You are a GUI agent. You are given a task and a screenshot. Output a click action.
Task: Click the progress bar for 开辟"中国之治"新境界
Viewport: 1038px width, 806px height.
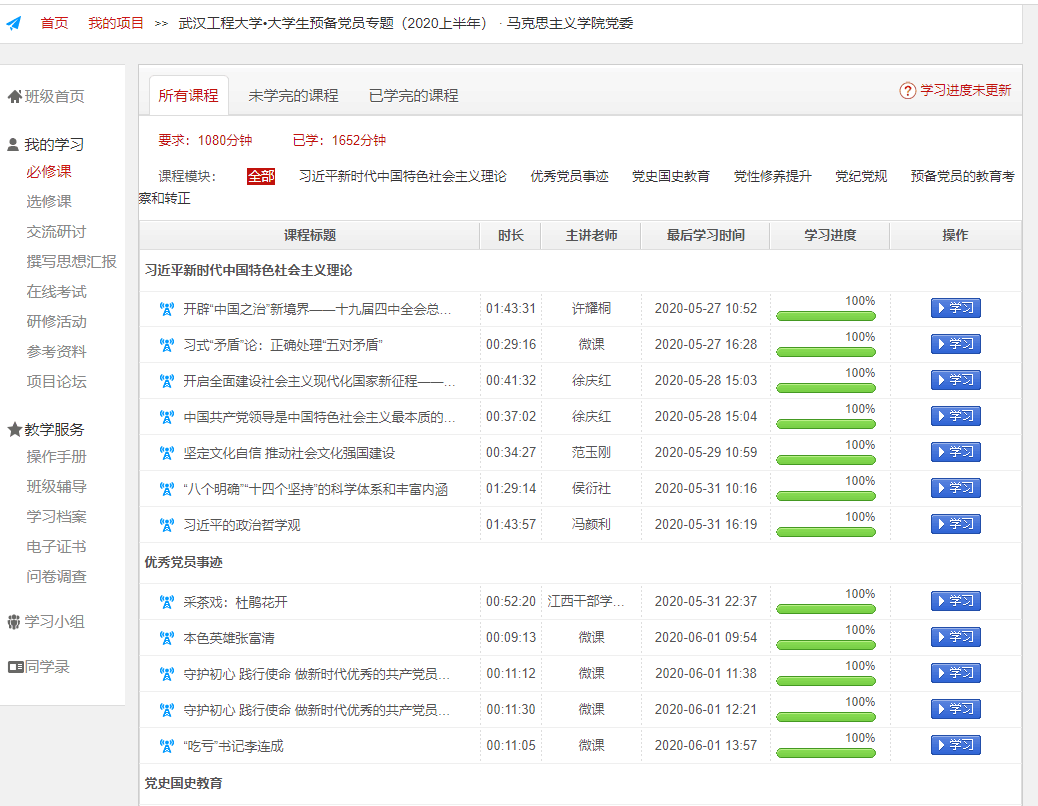click(826, 316)
